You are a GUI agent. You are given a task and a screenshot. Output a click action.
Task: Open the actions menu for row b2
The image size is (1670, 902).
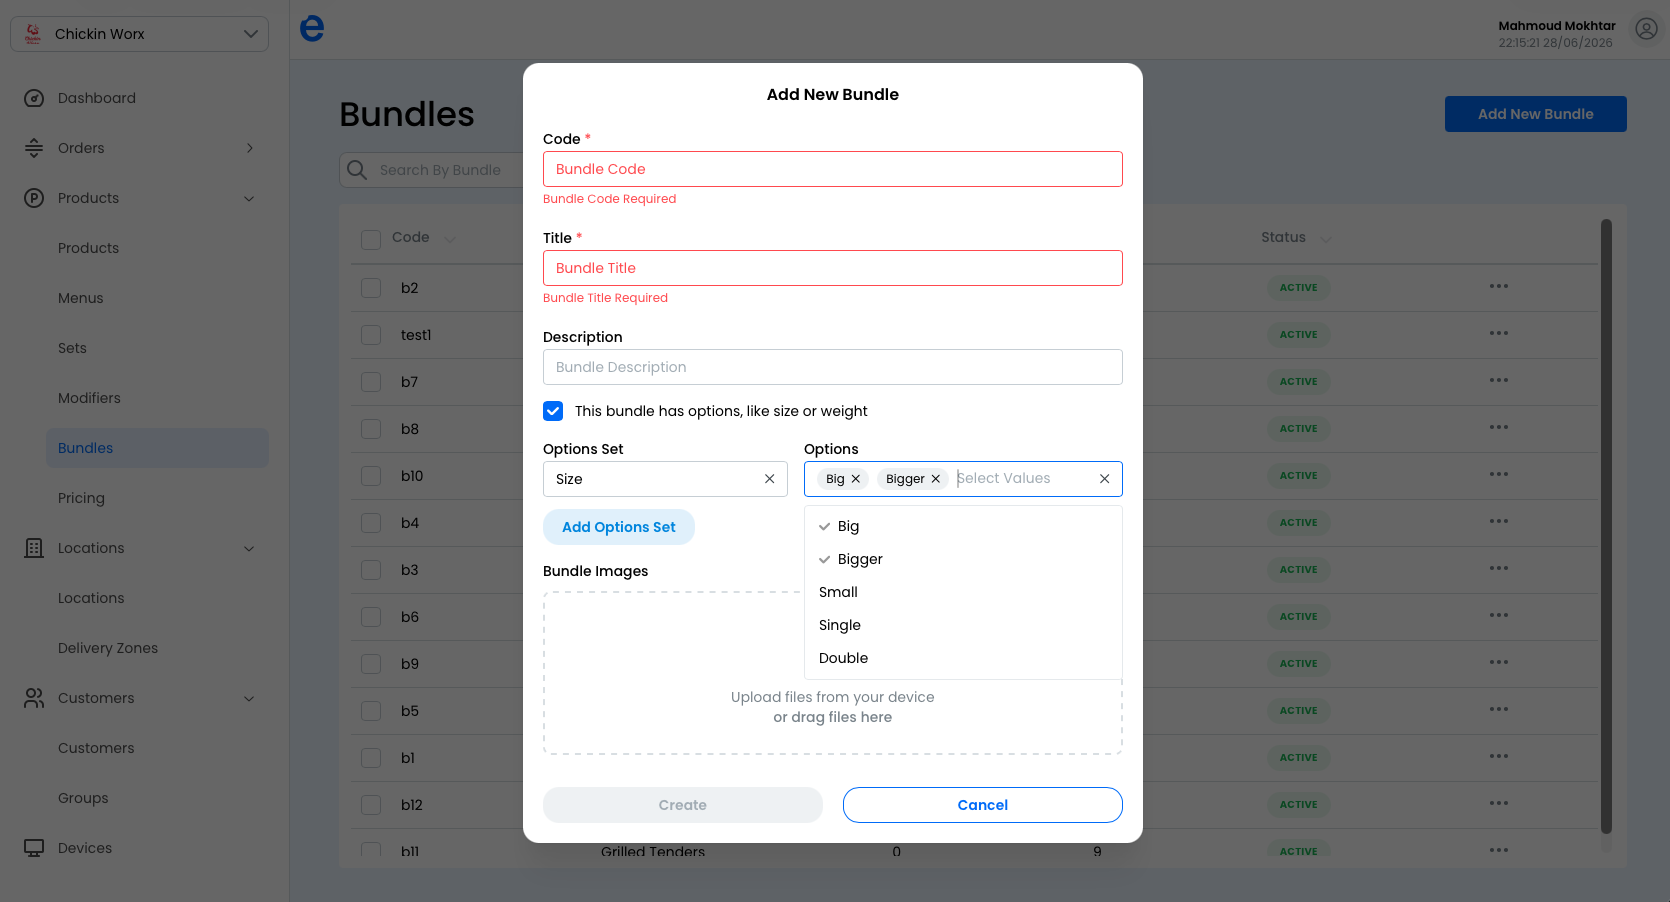tap(1498, 286)
